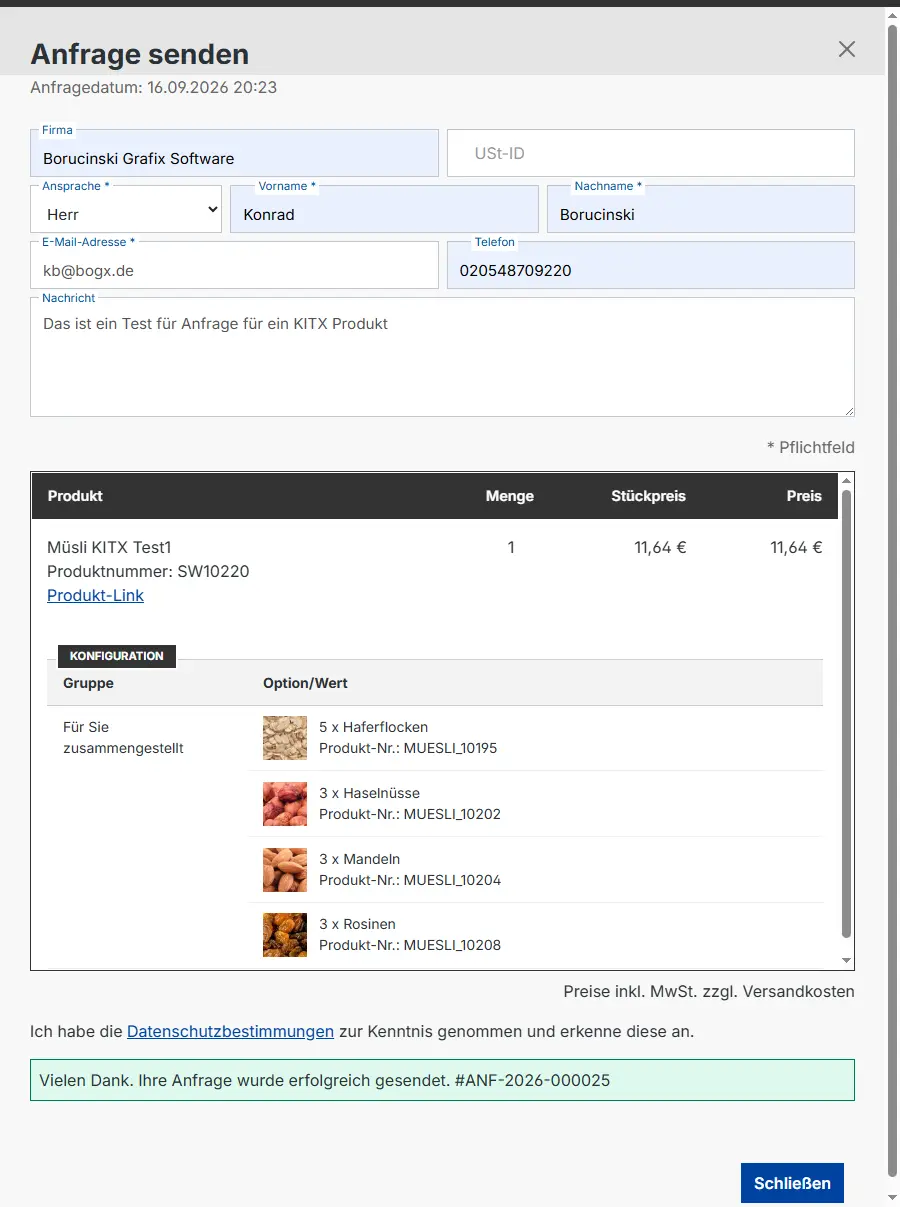The width and height of the screenshot is (900, 1207).
Task: Open the Ansprache dropdown showing Herr
Action: click(x=126, y=209)
